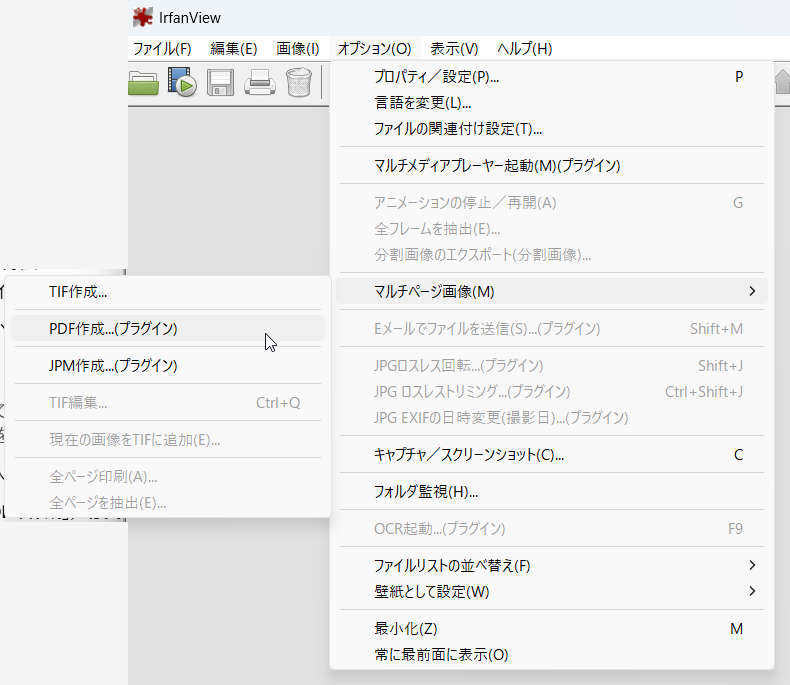Click disabled JPG ロスレストリミング...(プラグイン) entry

click(x=552, y=391)
